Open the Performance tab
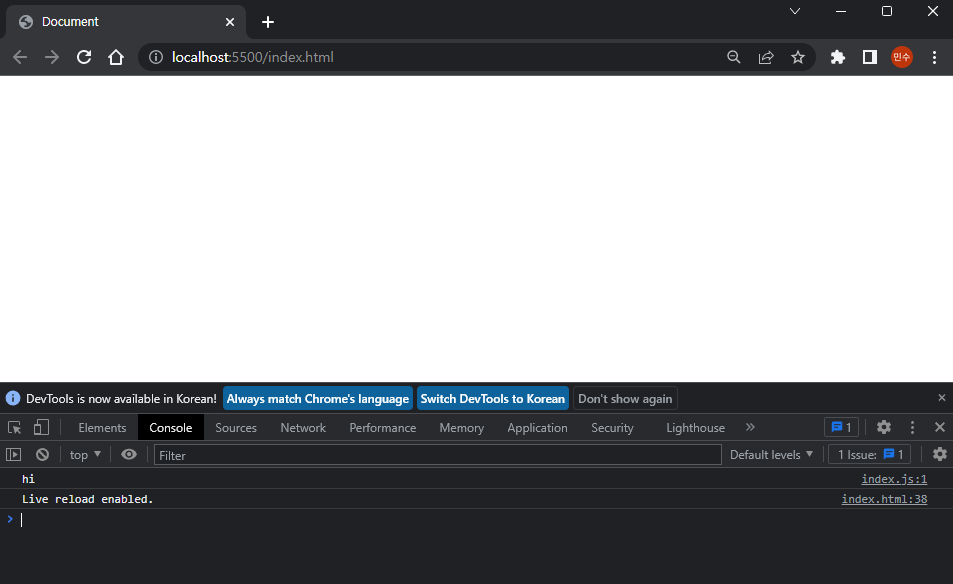This screenshot has width=953, height=584. coord(383,428)
